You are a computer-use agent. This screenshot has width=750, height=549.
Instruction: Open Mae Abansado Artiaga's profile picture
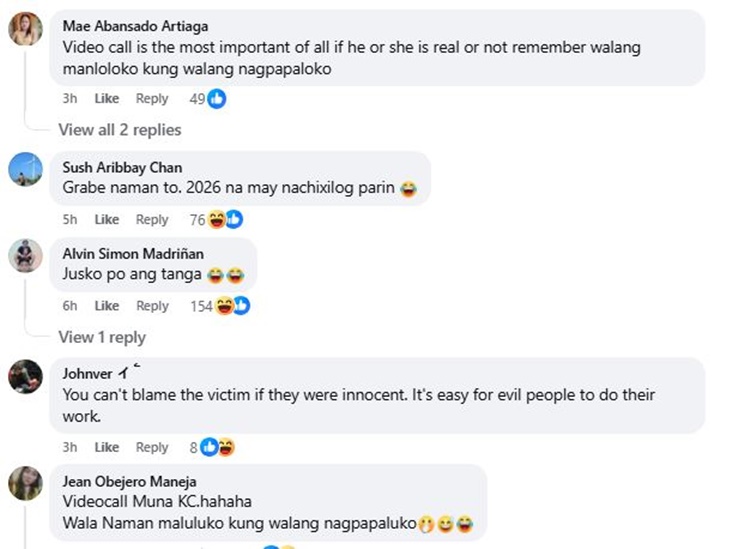25,29
